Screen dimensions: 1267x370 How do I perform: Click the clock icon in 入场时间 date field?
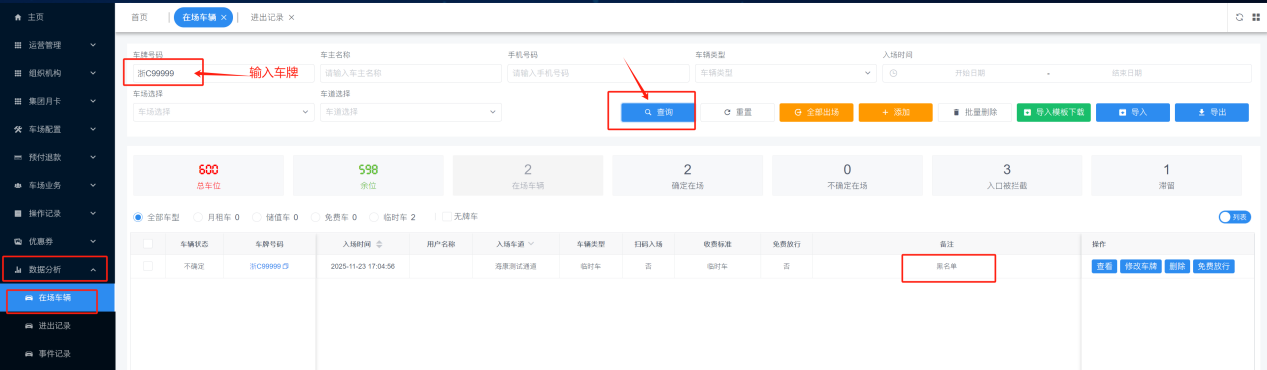tap(894, 73)
